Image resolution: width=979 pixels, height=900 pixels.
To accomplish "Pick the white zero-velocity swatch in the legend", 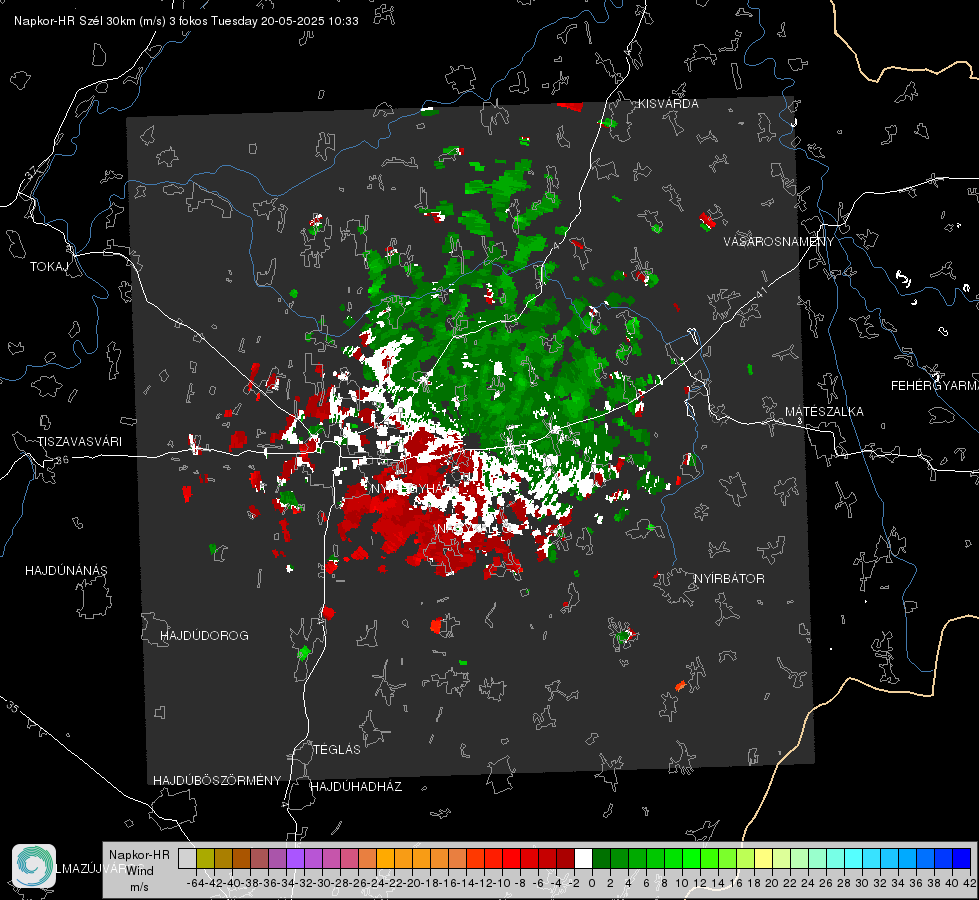I will pyautogui.click(x=583, y=858).
